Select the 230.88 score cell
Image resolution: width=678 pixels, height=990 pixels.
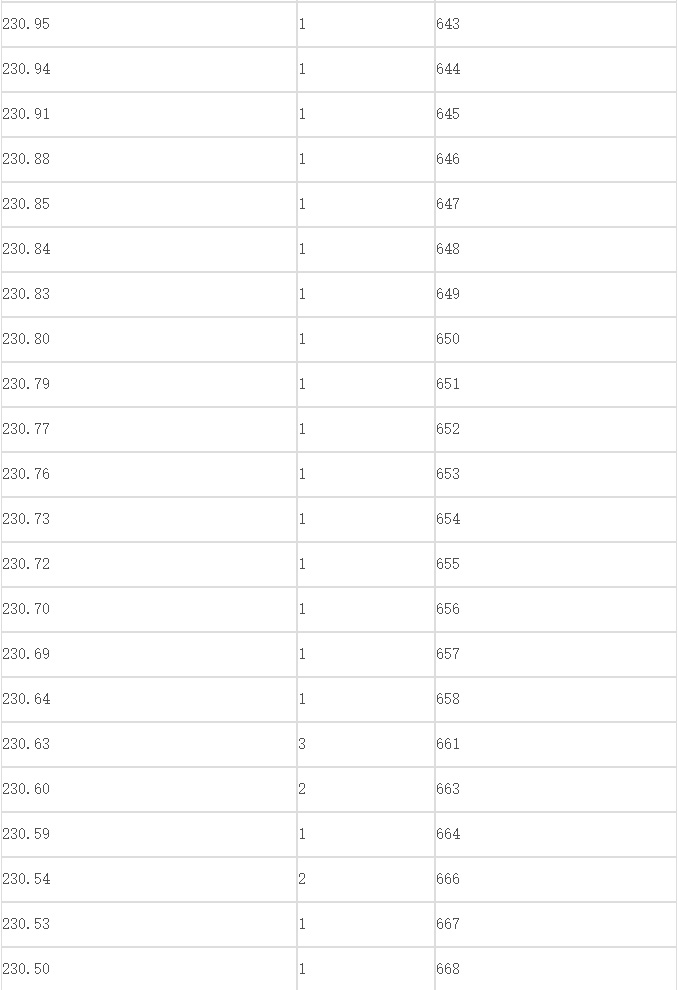[x=149, y=159]
